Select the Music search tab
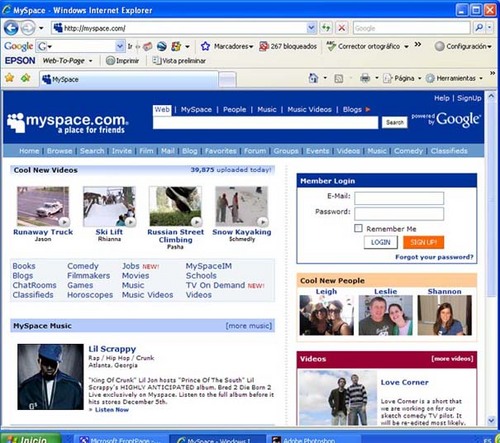 point(267,109)
